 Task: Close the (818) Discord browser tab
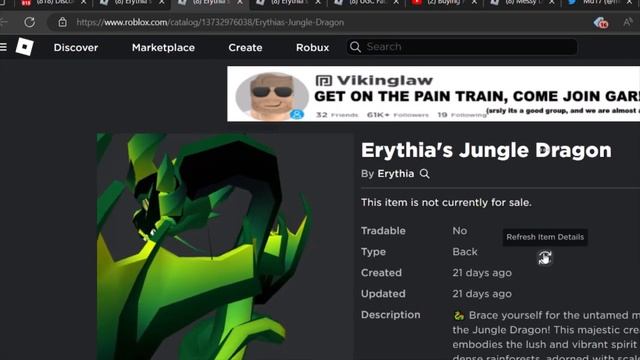(x=84, y=3)
